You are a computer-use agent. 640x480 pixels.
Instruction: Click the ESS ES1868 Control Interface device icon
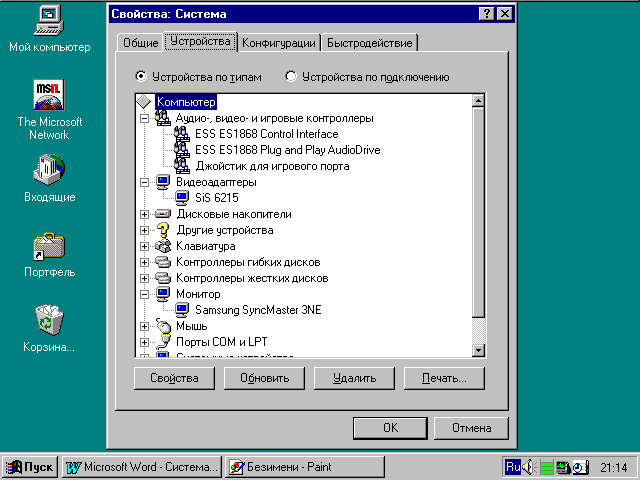[182, 134]
